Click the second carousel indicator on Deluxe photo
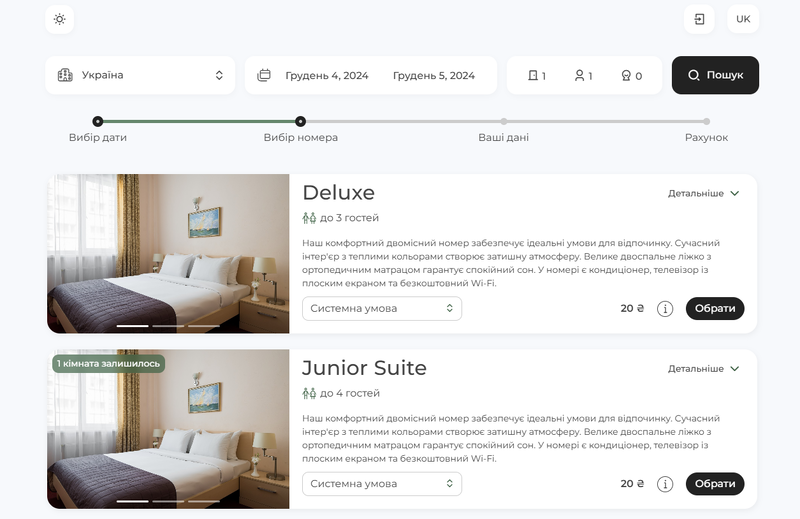The width and height of the screenshot is (800, 519). pyautogui.click(x=168, y=326)
